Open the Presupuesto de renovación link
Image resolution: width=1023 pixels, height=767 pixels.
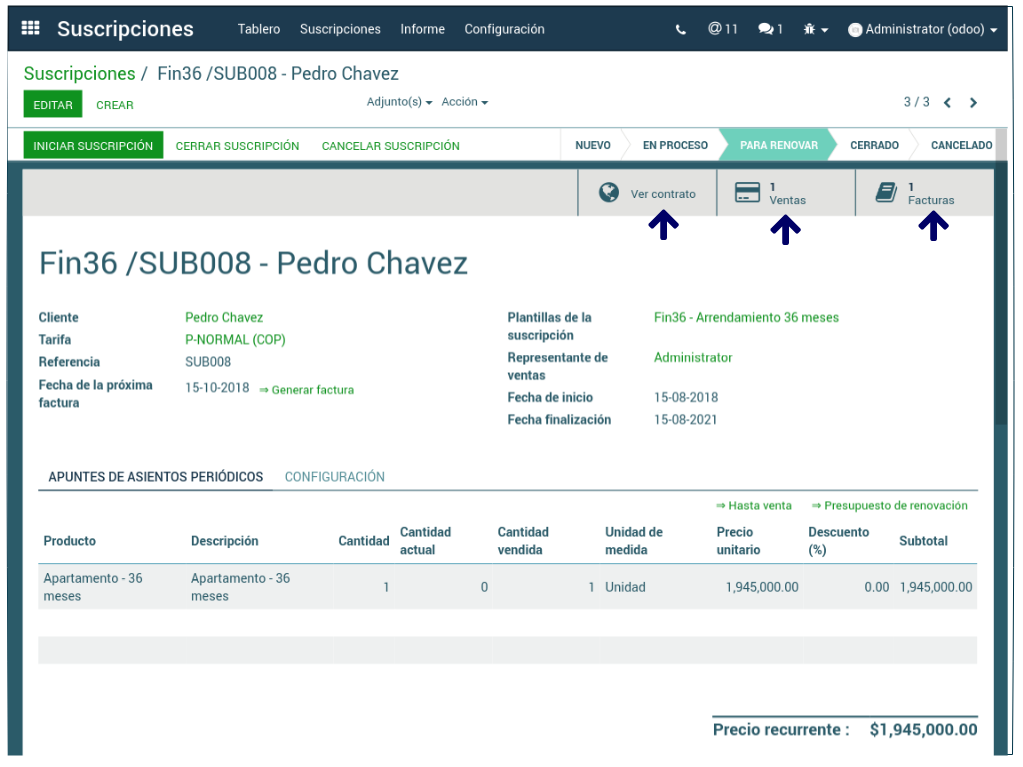889,506
